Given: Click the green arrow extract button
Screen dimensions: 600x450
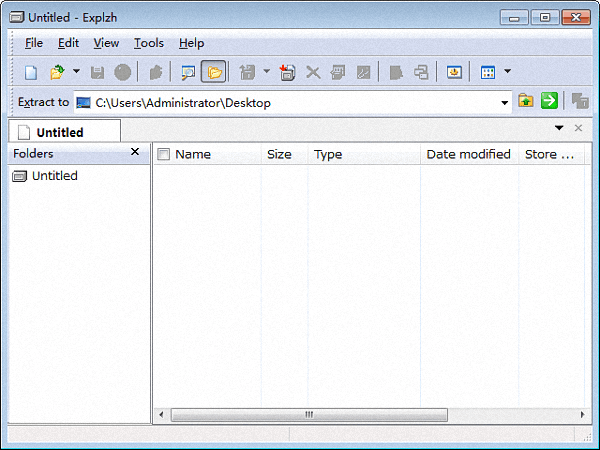Looking at the screenshot, I should pyautogui.click(x=549, y=101).
